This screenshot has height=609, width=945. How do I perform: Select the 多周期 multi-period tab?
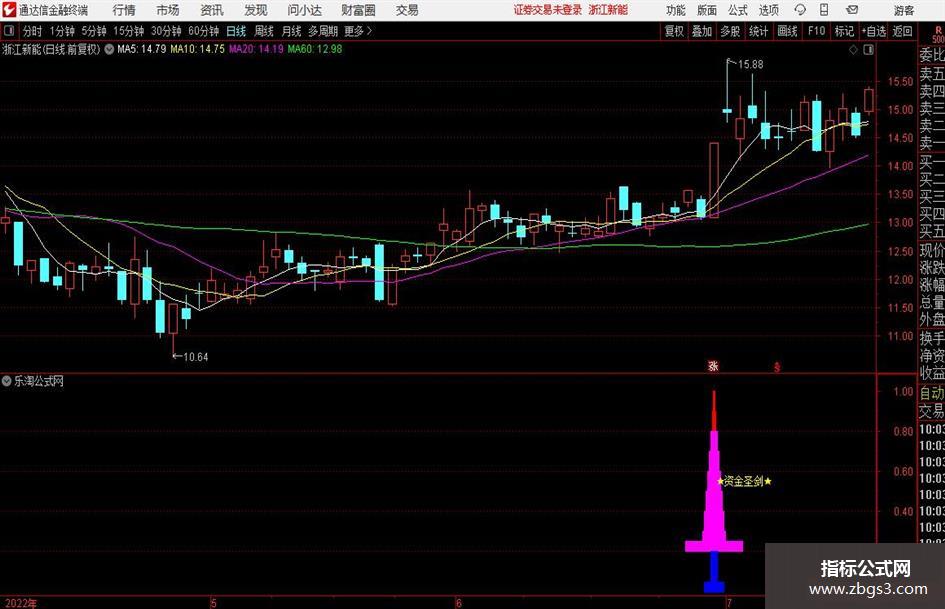[x=323, y=31]
